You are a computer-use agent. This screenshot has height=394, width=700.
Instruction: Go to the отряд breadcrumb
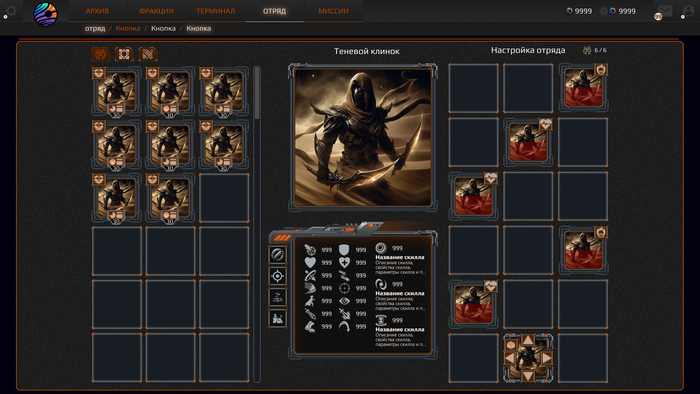[x=95, y=29]
